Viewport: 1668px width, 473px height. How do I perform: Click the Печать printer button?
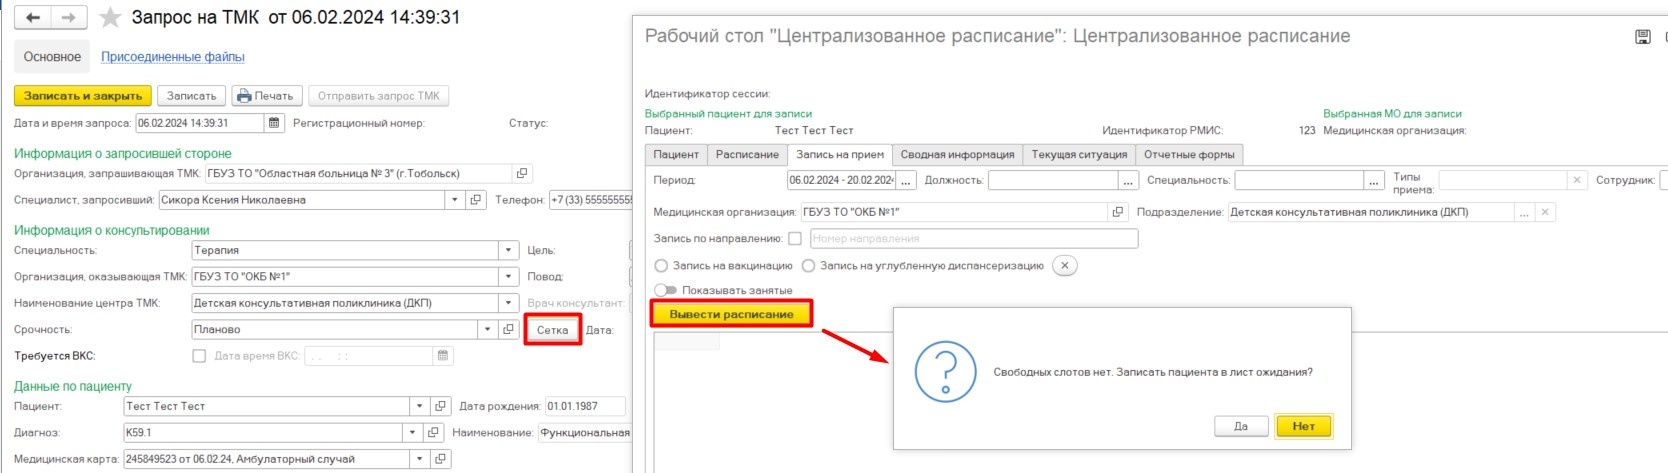click(265, 96)
